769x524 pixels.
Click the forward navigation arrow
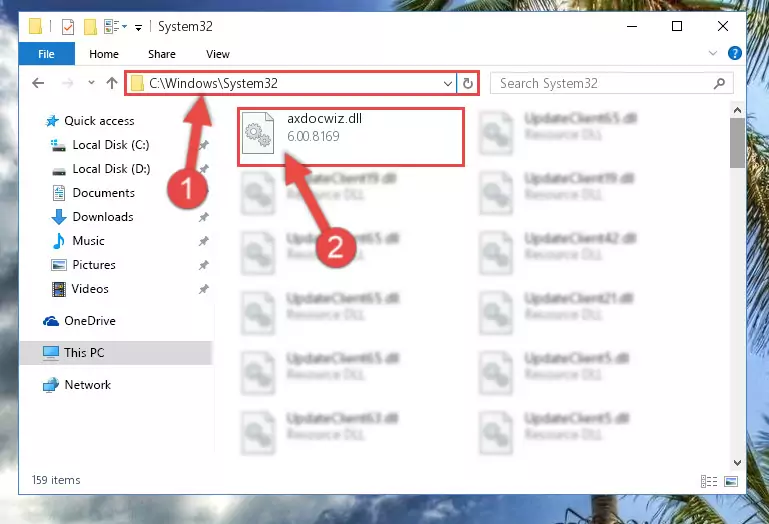pyautogui.click(x=67, y=83)
